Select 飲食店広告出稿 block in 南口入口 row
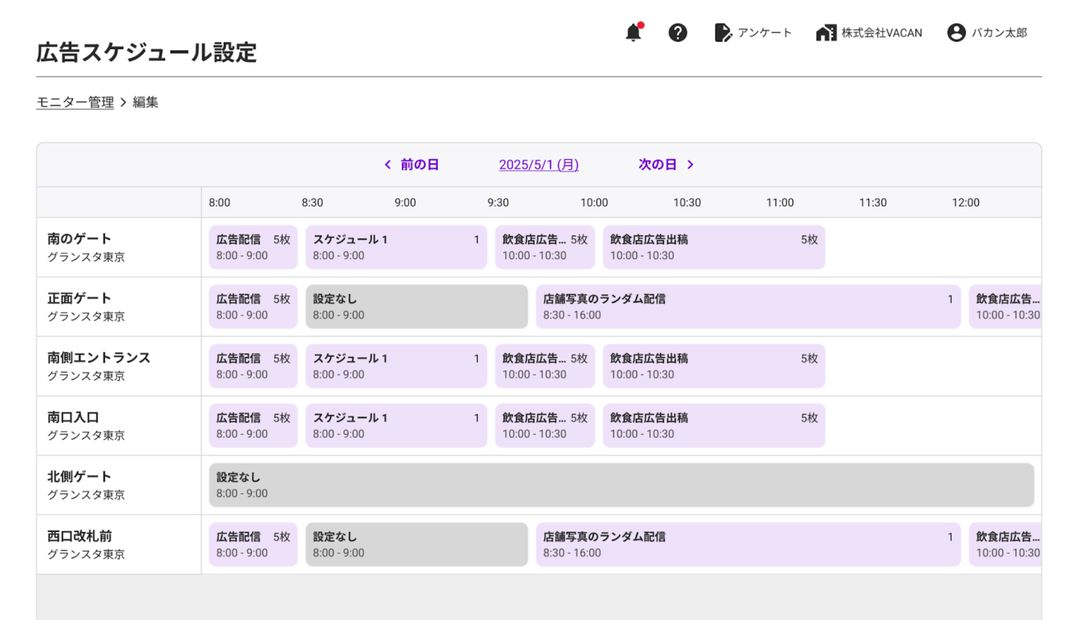The height and width of the screenshot is (620, 1078). click(x=714, y=425)
